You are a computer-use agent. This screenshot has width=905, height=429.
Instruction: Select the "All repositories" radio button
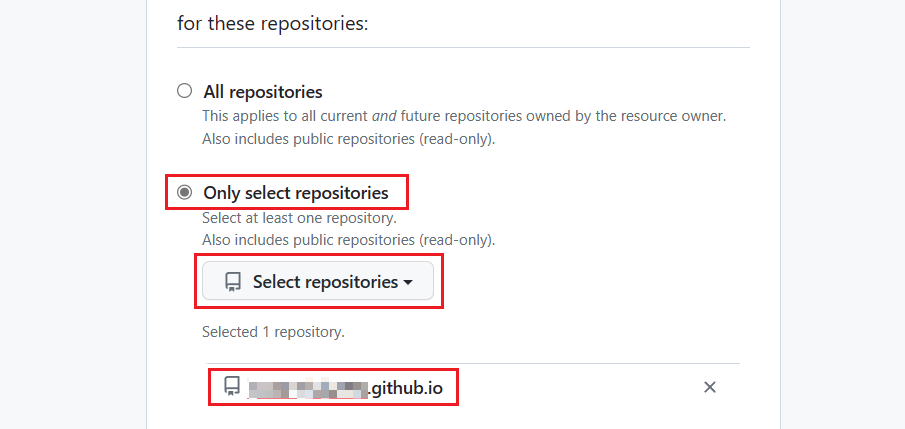184,91
